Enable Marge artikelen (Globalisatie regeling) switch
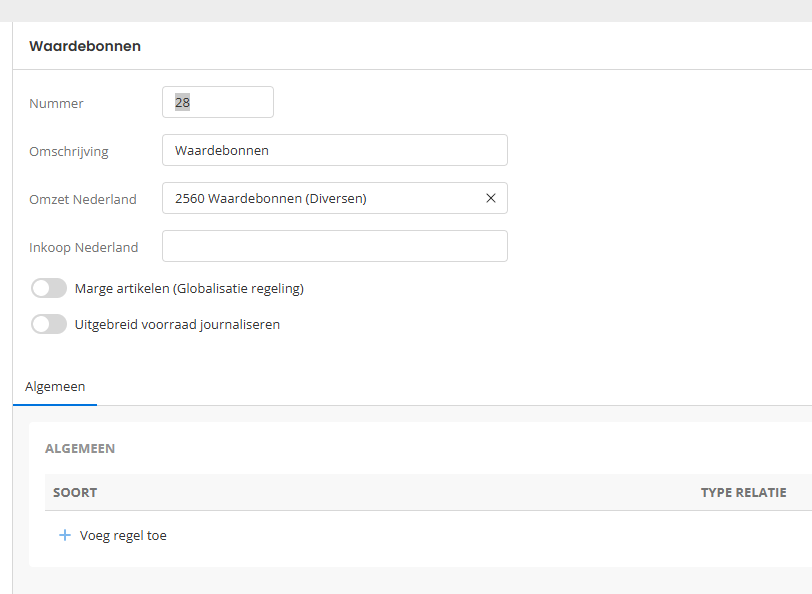This screenshot has width=812, height=594. [x=49, y=288]
